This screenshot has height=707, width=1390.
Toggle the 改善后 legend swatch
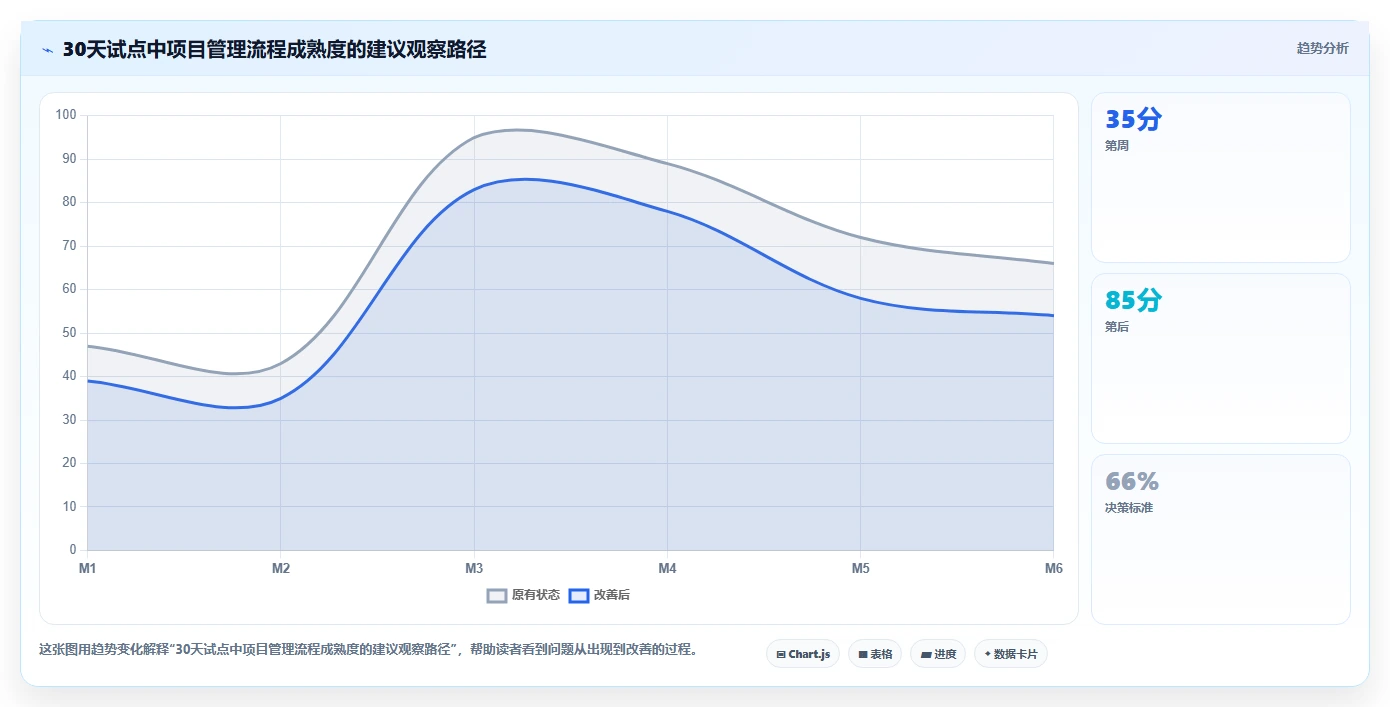[x=578, y=595]
